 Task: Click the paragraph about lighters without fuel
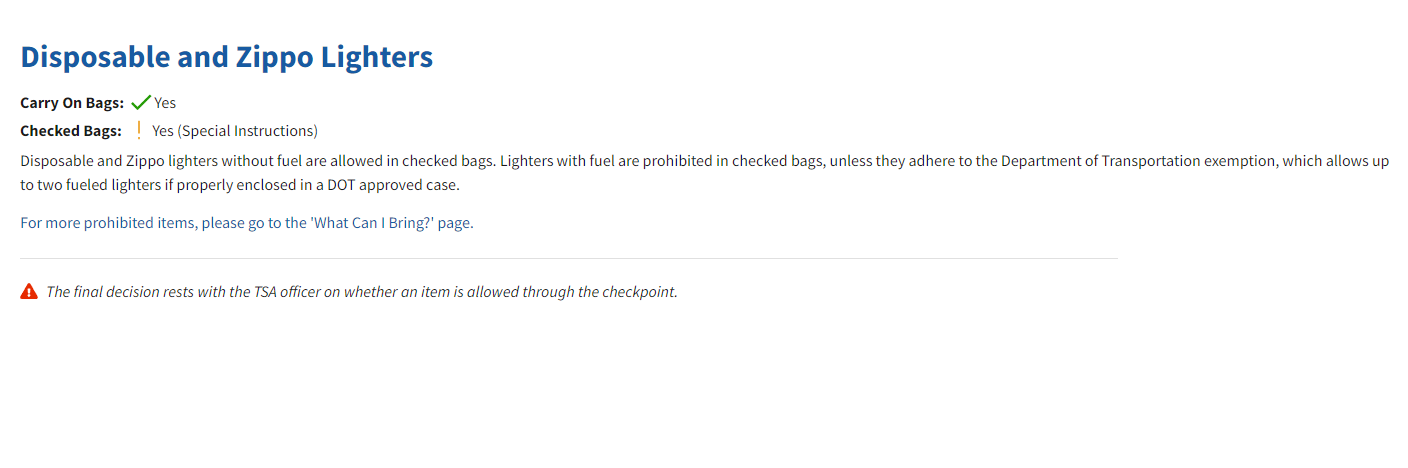pyautogui.click(x=704, y=173)
